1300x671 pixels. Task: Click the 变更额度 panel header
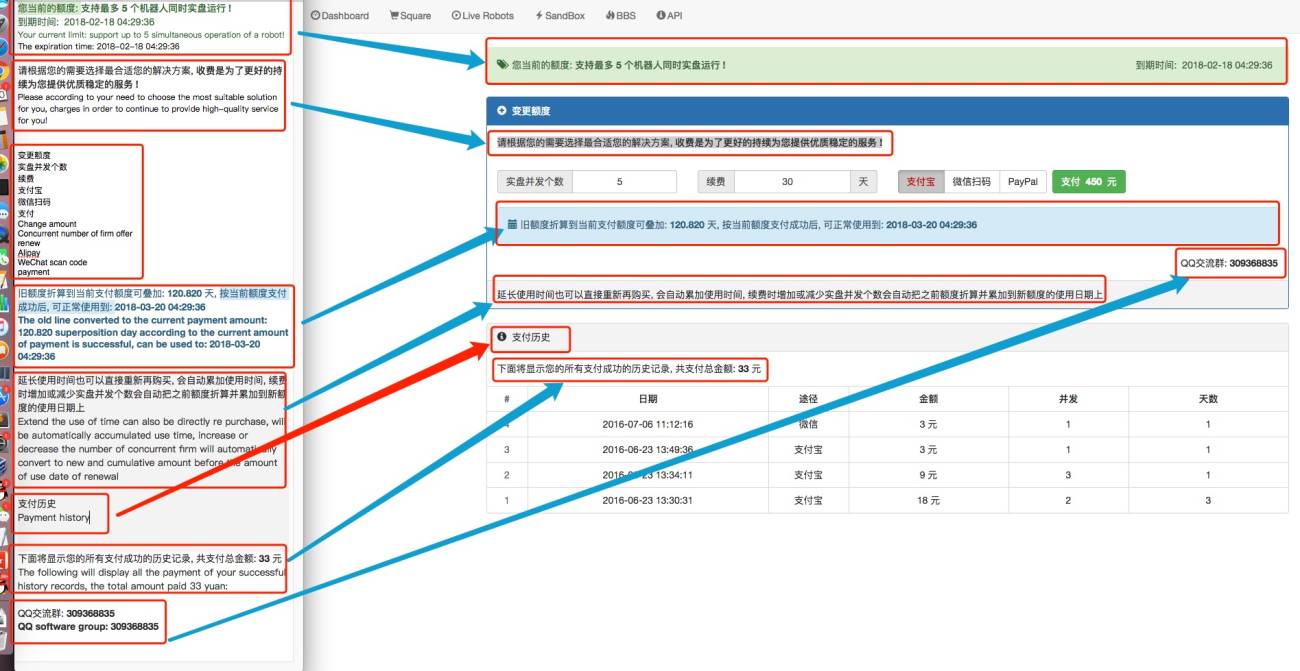point(887,111)
